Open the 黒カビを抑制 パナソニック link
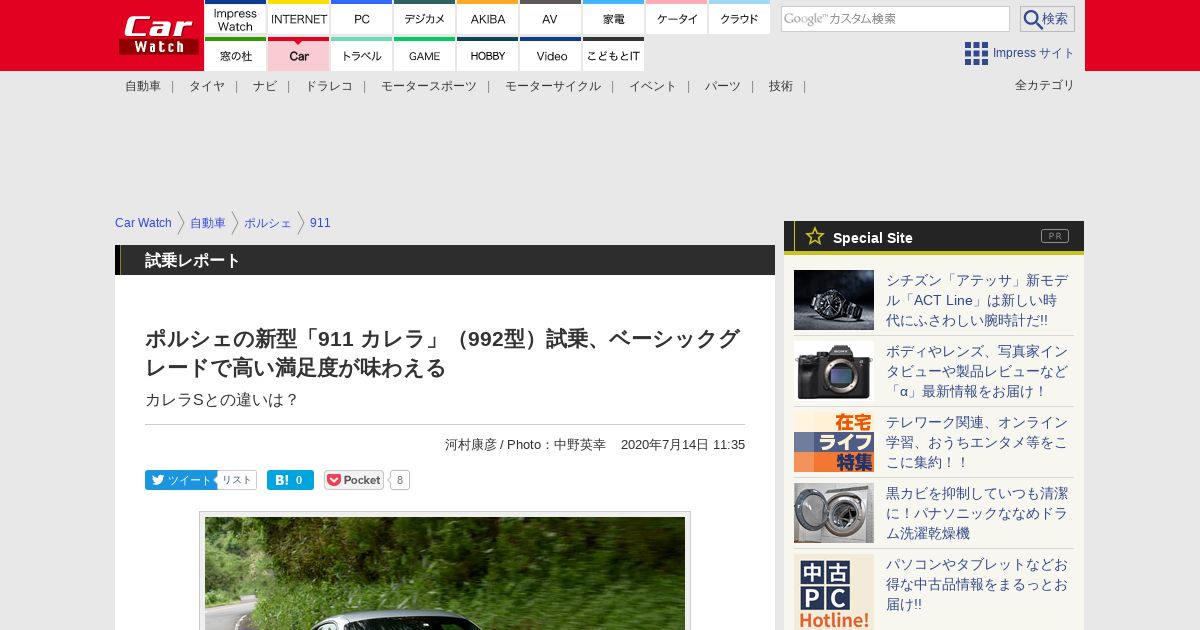This screenshot has width=1200, height=630. click(x=977, y=513)
